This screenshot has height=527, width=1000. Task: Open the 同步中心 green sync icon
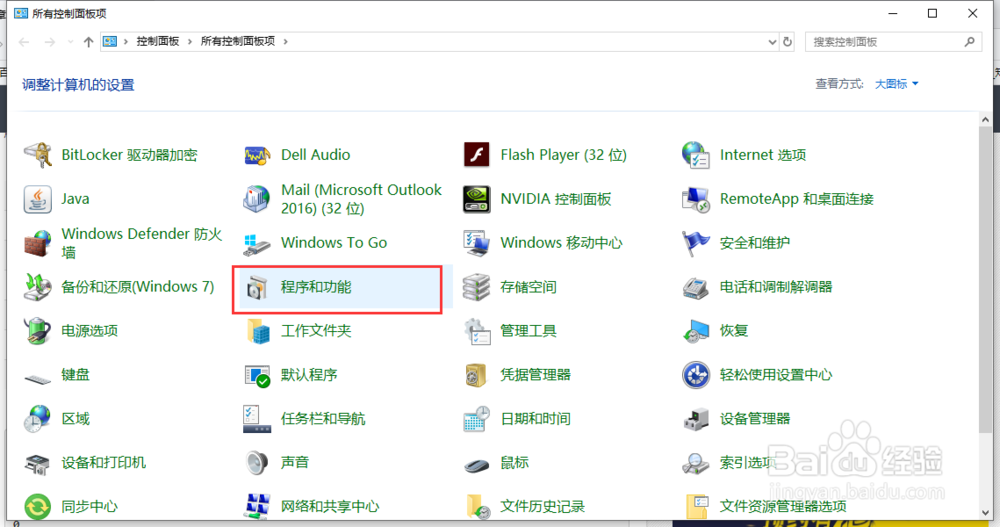pyautogui.click(x=38, y=507)
